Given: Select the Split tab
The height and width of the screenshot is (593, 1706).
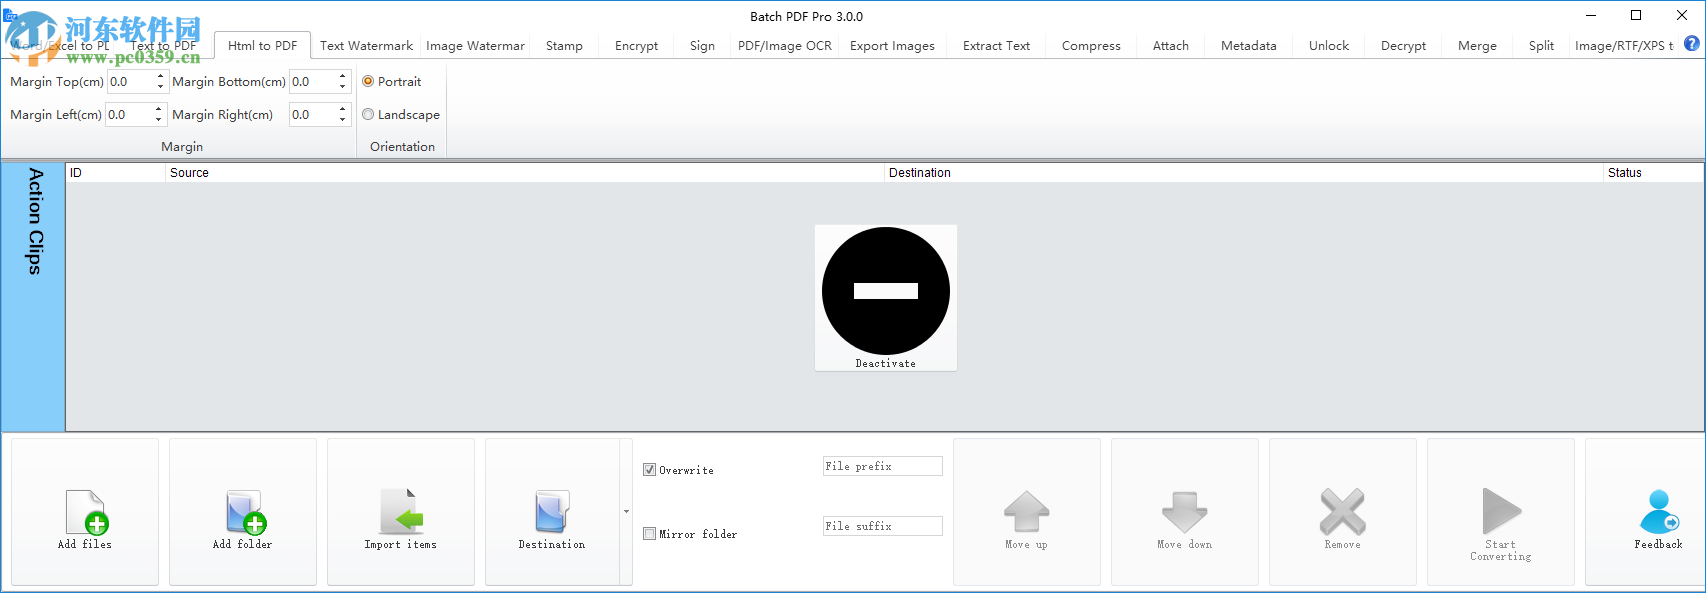Looking at the screenshot, I should (x=1541, y=46).
